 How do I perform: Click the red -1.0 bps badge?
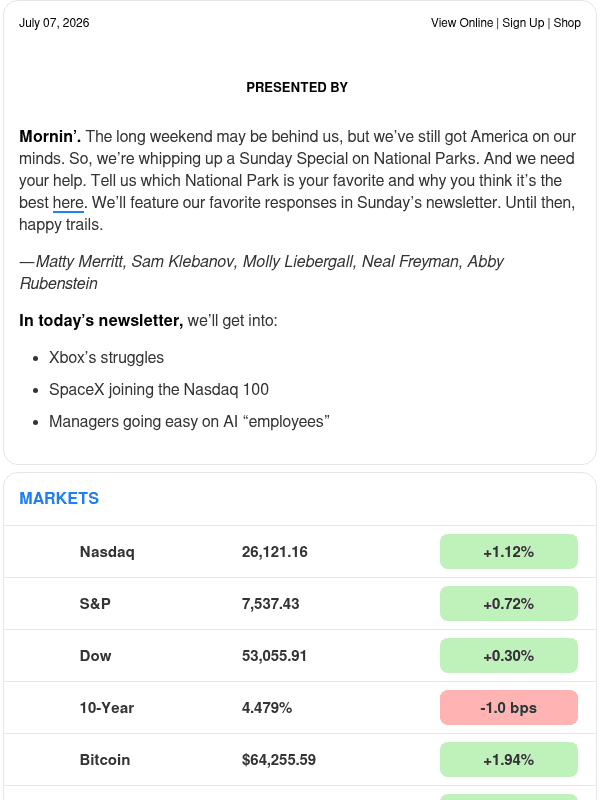(x=509, y=708)
